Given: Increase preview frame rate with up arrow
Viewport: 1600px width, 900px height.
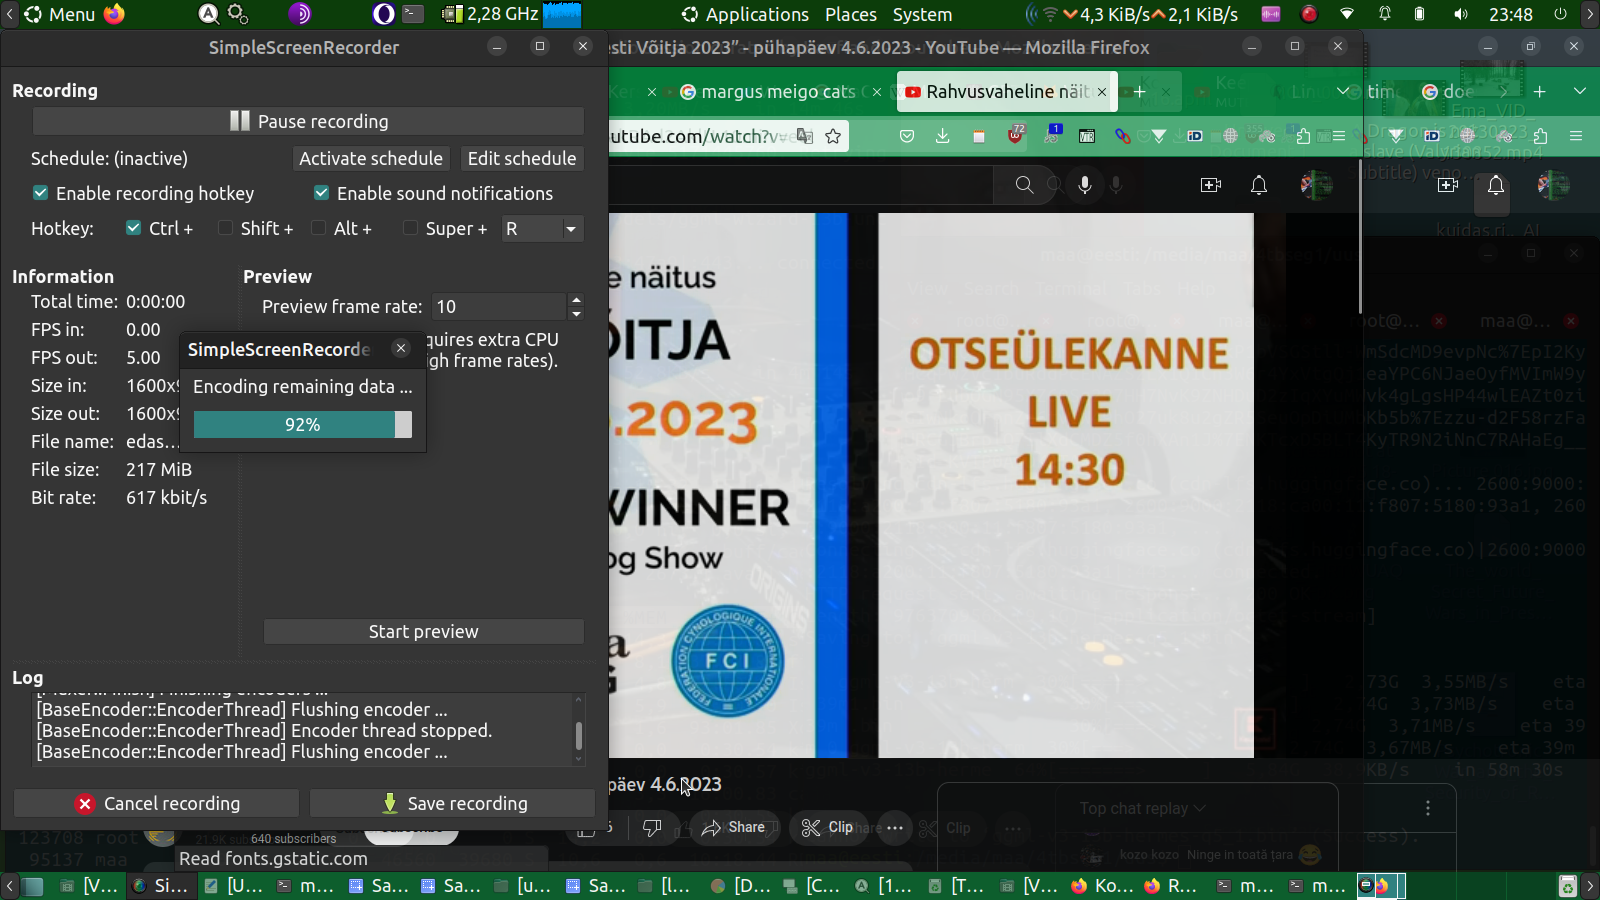Looking at the screenshot, I should pyautogui.click(x=576, y=299).
